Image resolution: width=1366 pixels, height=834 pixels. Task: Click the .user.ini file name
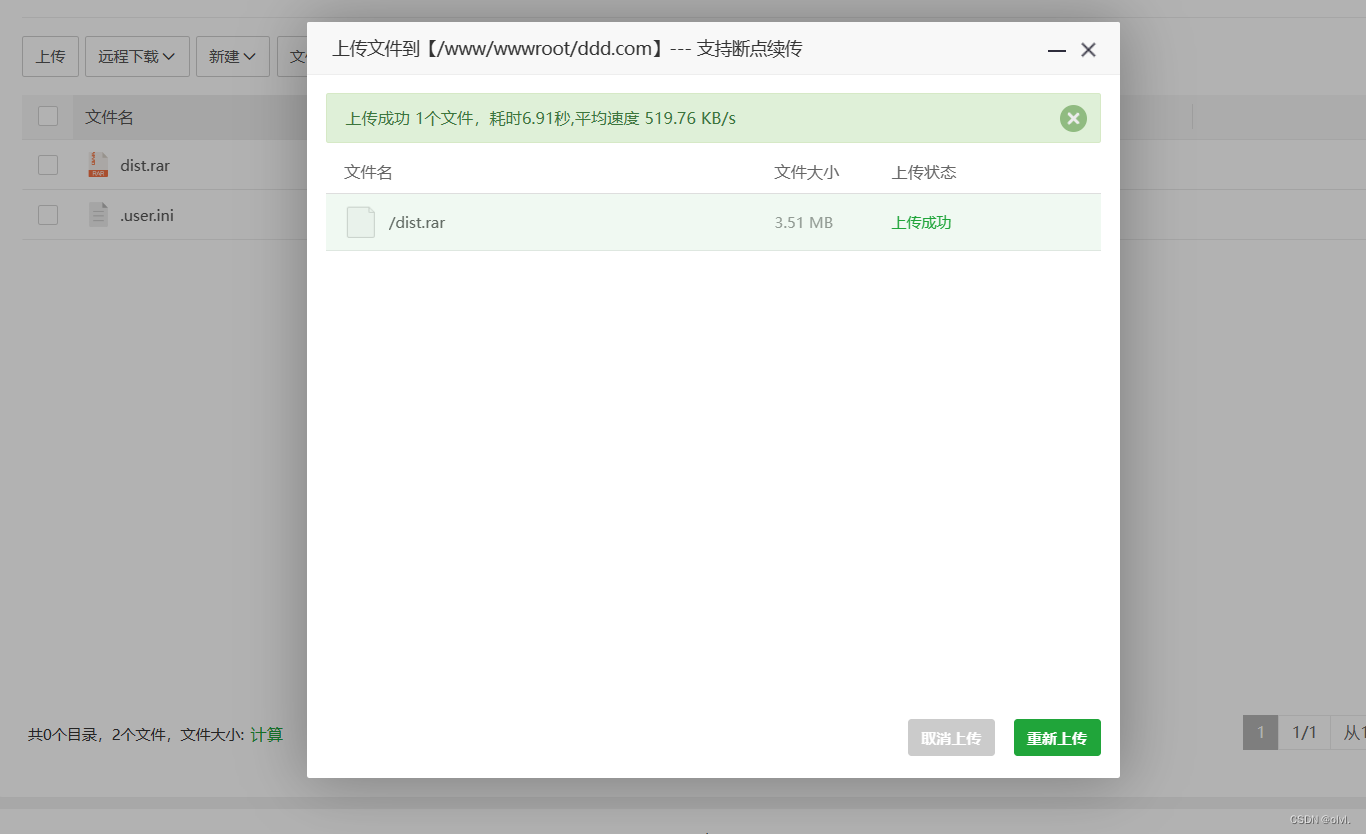[147, 215]
